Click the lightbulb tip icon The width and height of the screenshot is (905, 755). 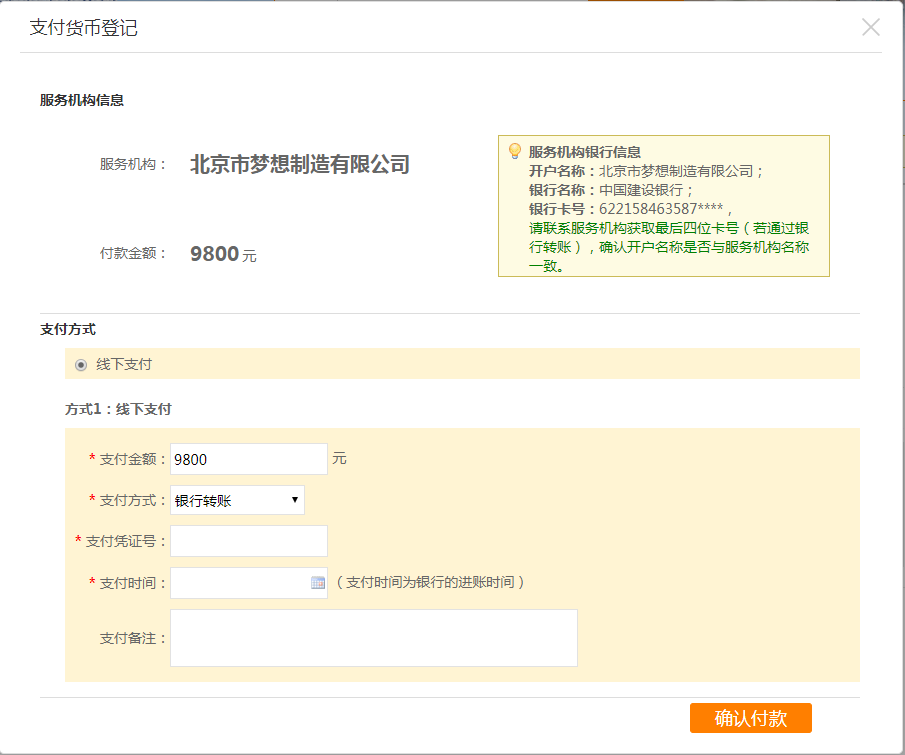[x=514, y=151]
